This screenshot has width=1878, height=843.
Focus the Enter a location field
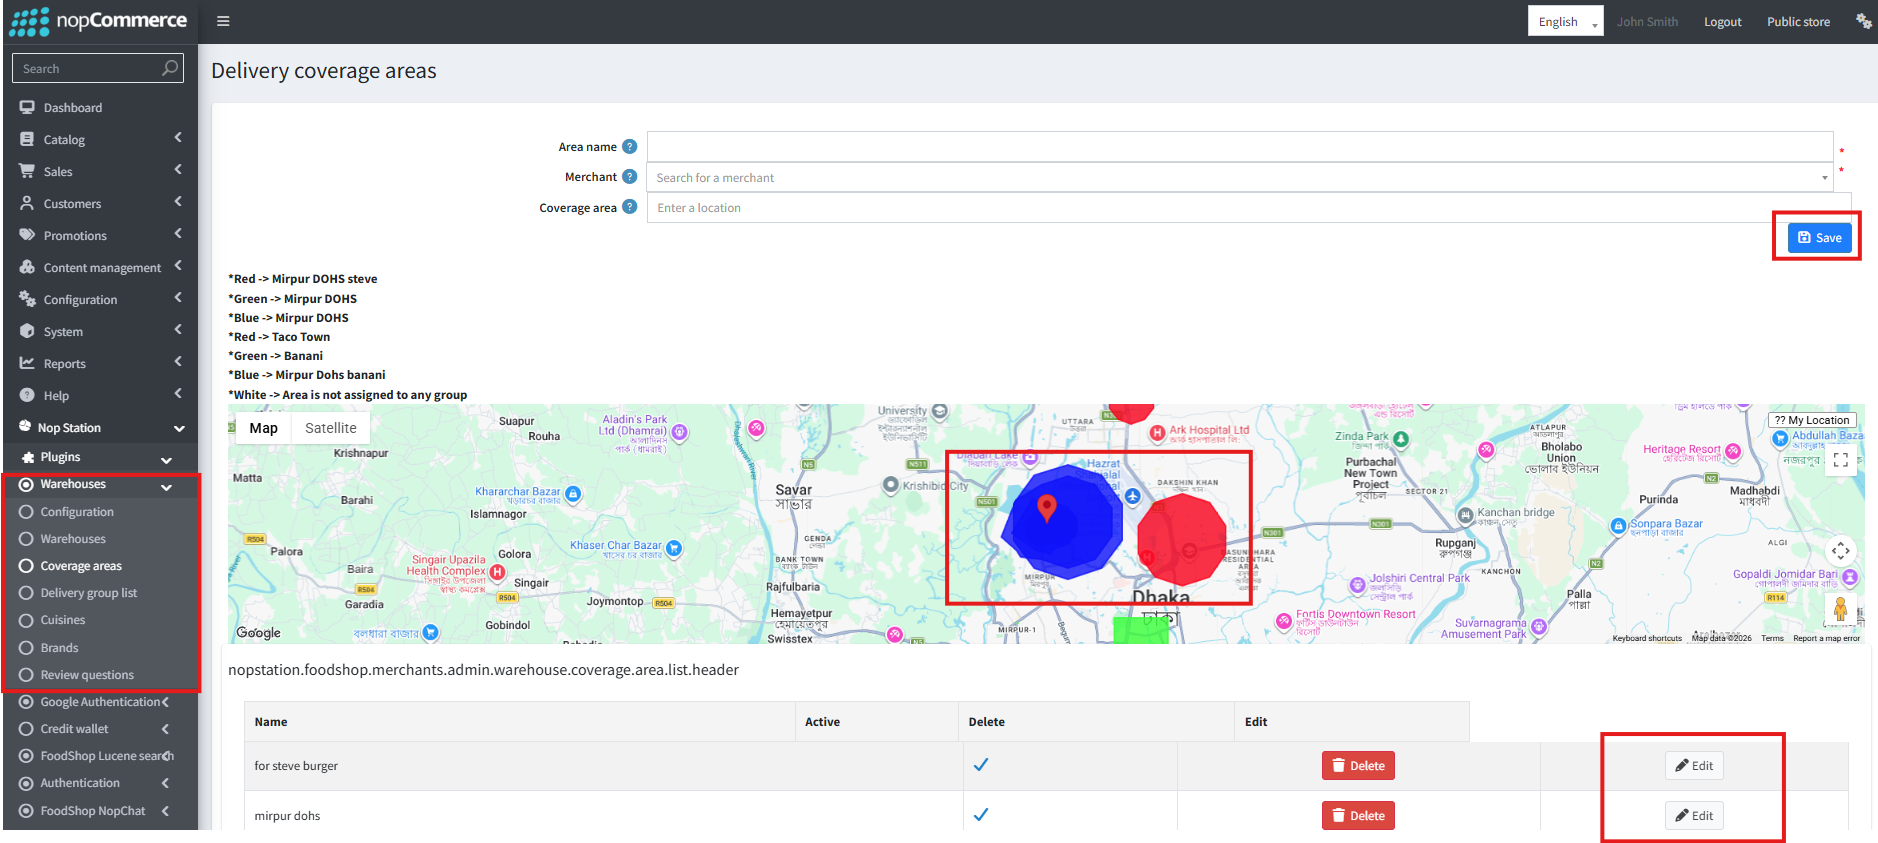point(1249,208)
